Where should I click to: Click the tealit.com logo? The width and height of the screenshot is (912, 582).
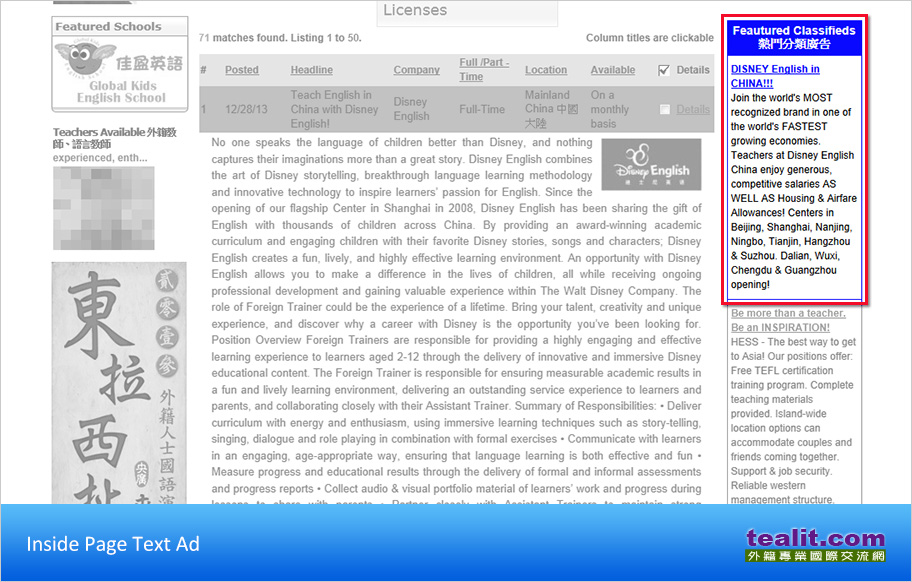(815, 546)
